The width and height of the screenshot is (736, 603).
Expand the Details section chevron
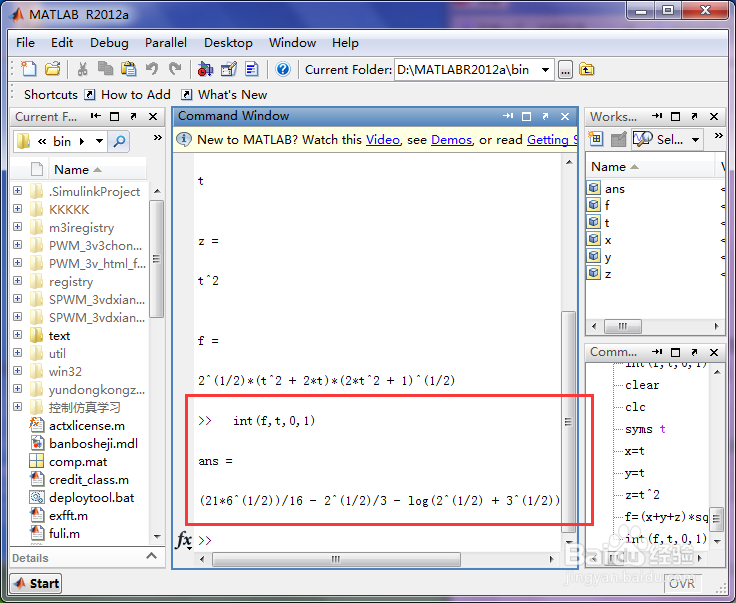151,556
